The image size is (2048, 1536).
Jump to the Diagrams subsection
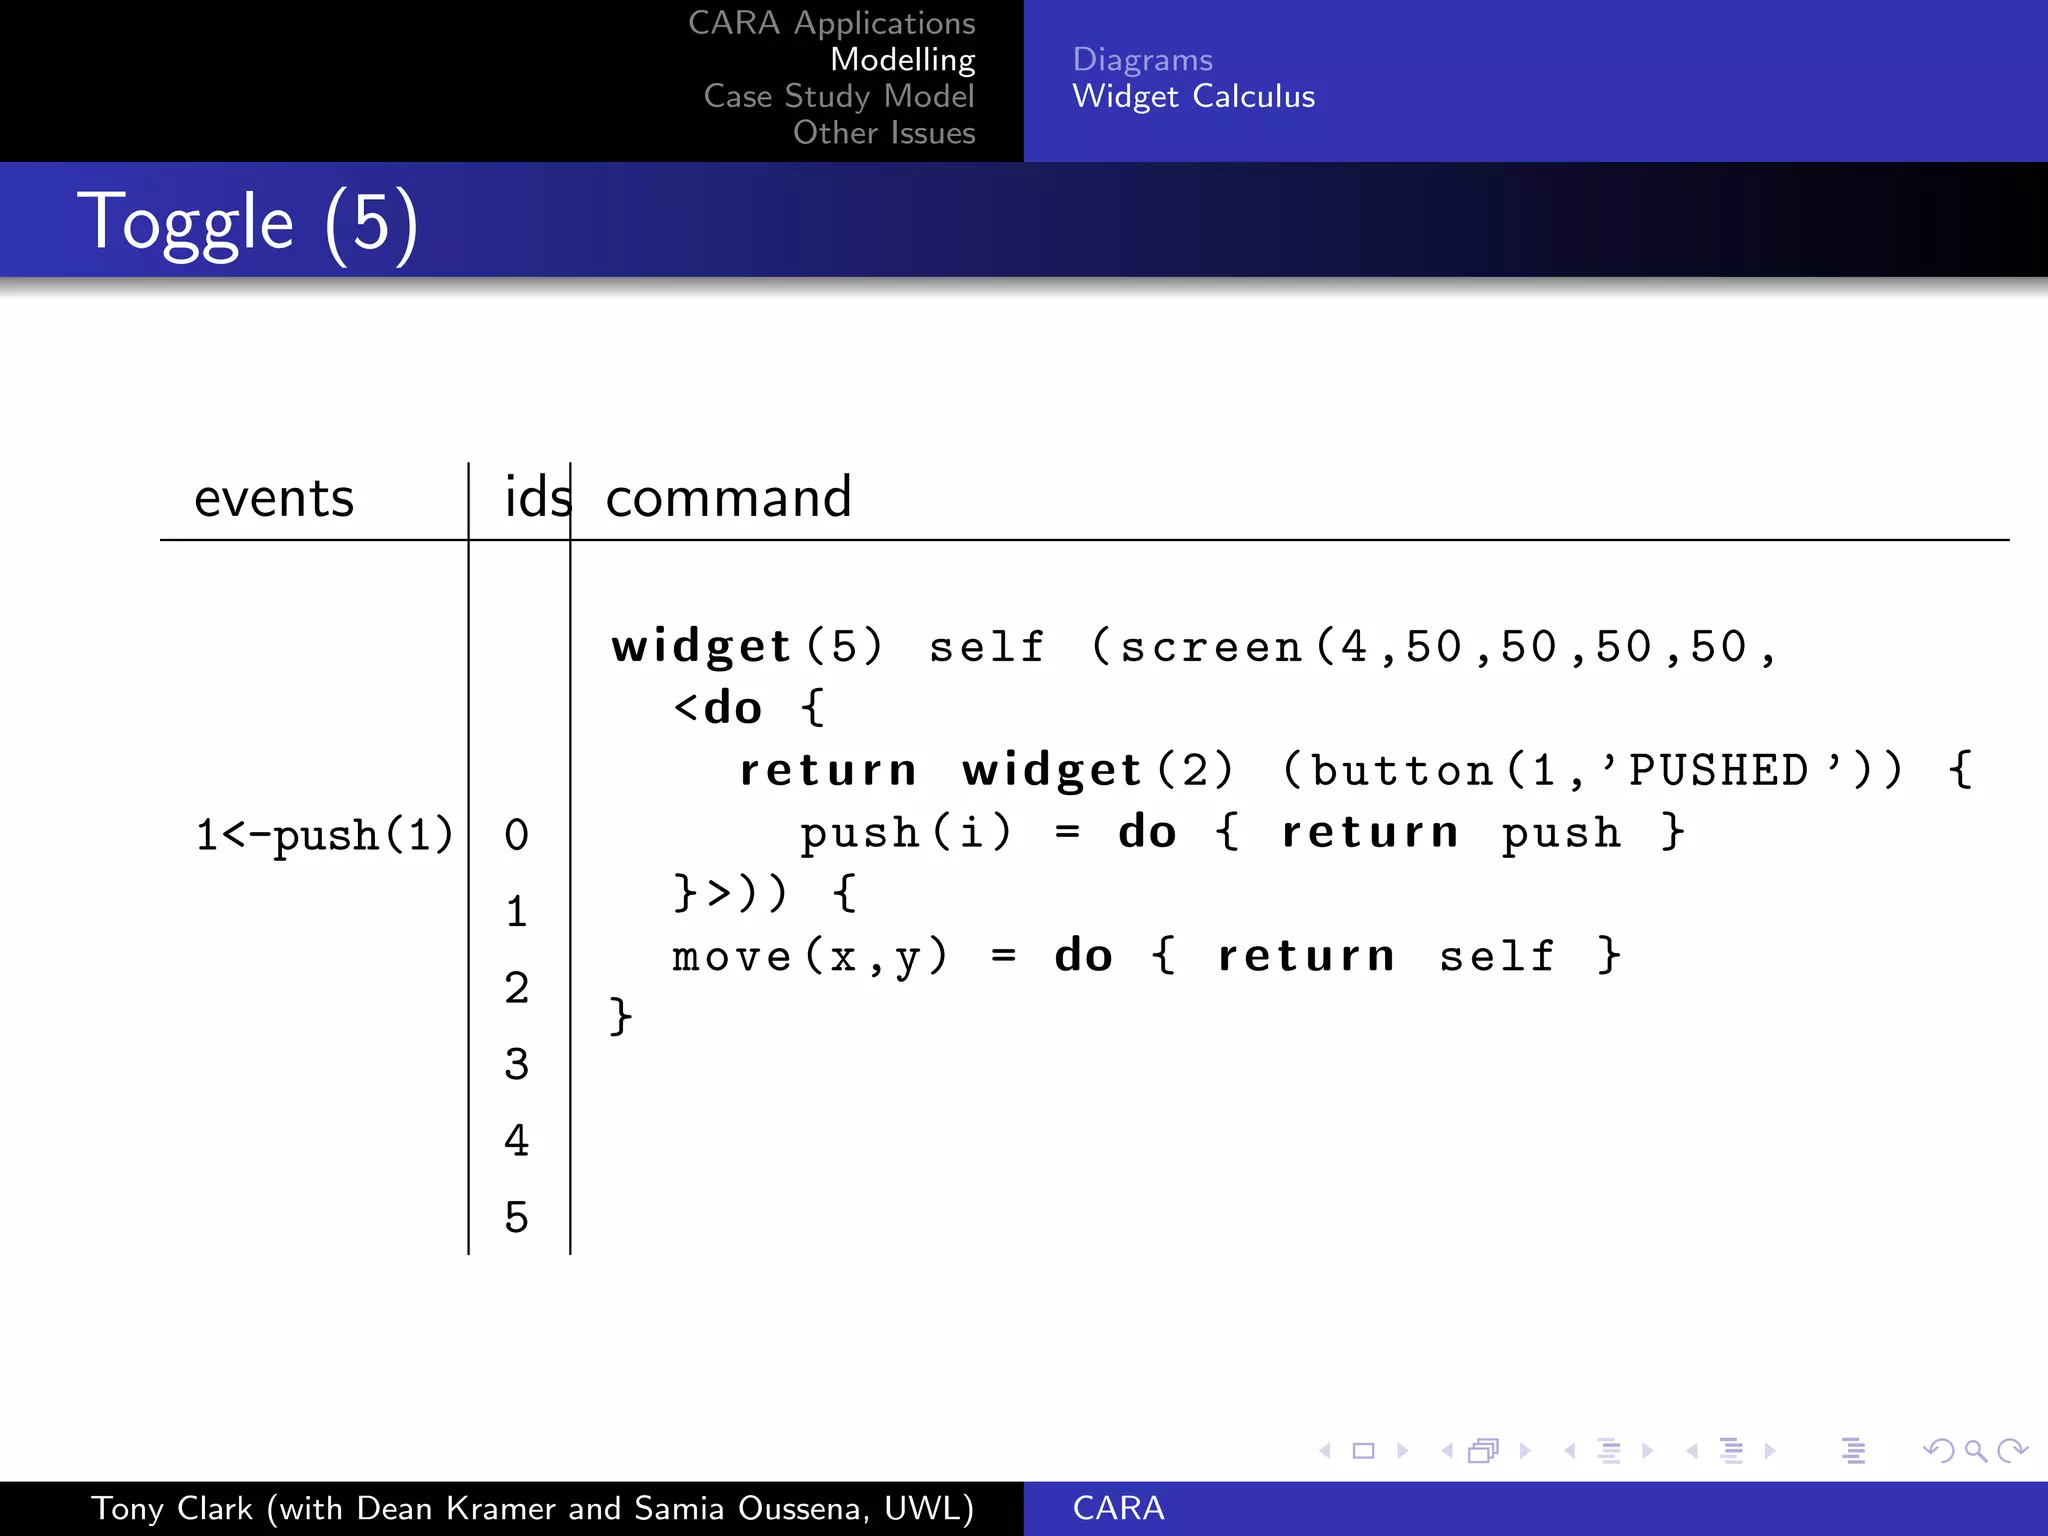click(1142, 60)
